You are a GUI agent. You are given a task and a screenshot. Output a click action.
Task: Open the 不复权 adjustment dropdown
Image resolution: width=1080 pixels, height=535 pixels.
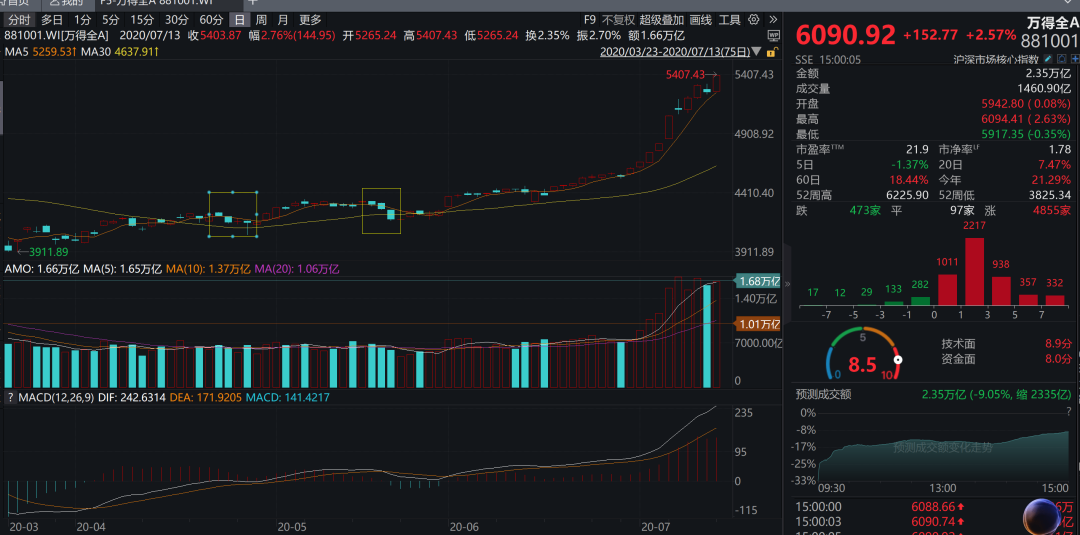point(618,19)
